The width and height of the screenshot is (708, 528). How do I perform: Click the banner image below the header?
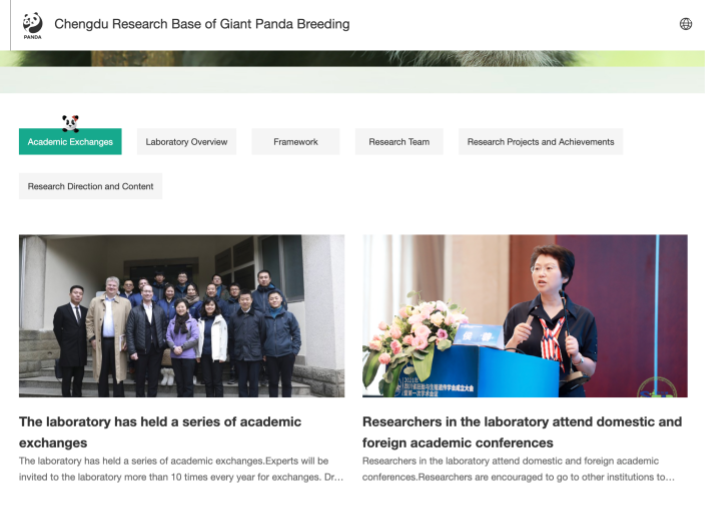click(x=354, y=58)
